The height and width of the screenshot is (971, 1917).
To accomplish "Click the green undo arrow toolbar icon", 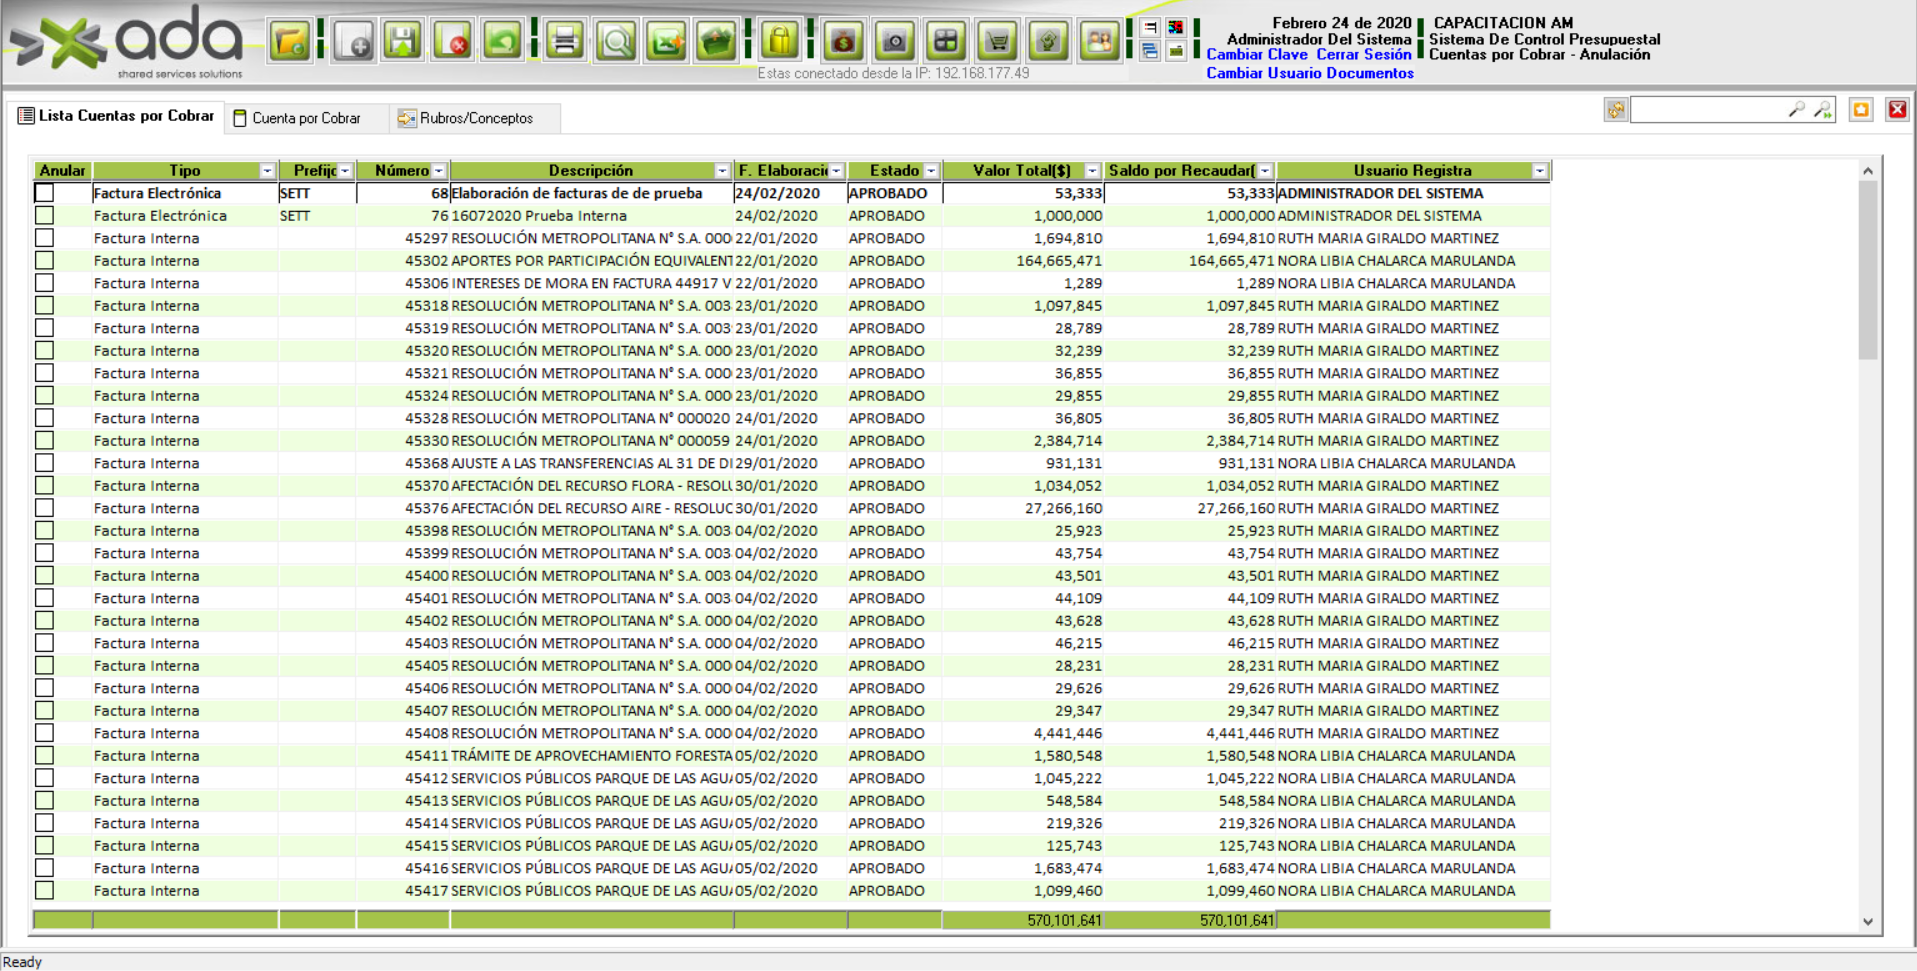I will (502, 42).
